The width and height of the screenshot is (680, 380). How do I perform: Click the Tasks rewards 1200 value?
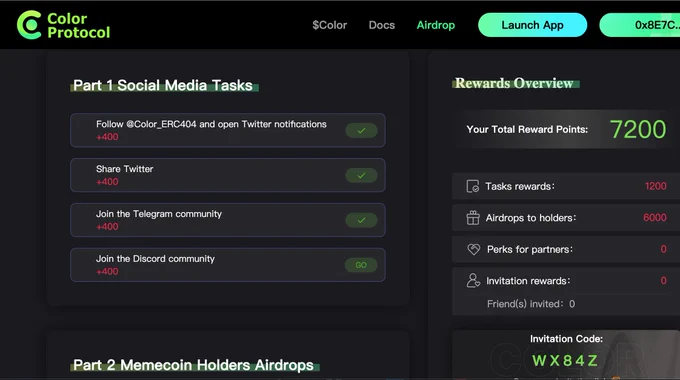click(x=655, y=186)
